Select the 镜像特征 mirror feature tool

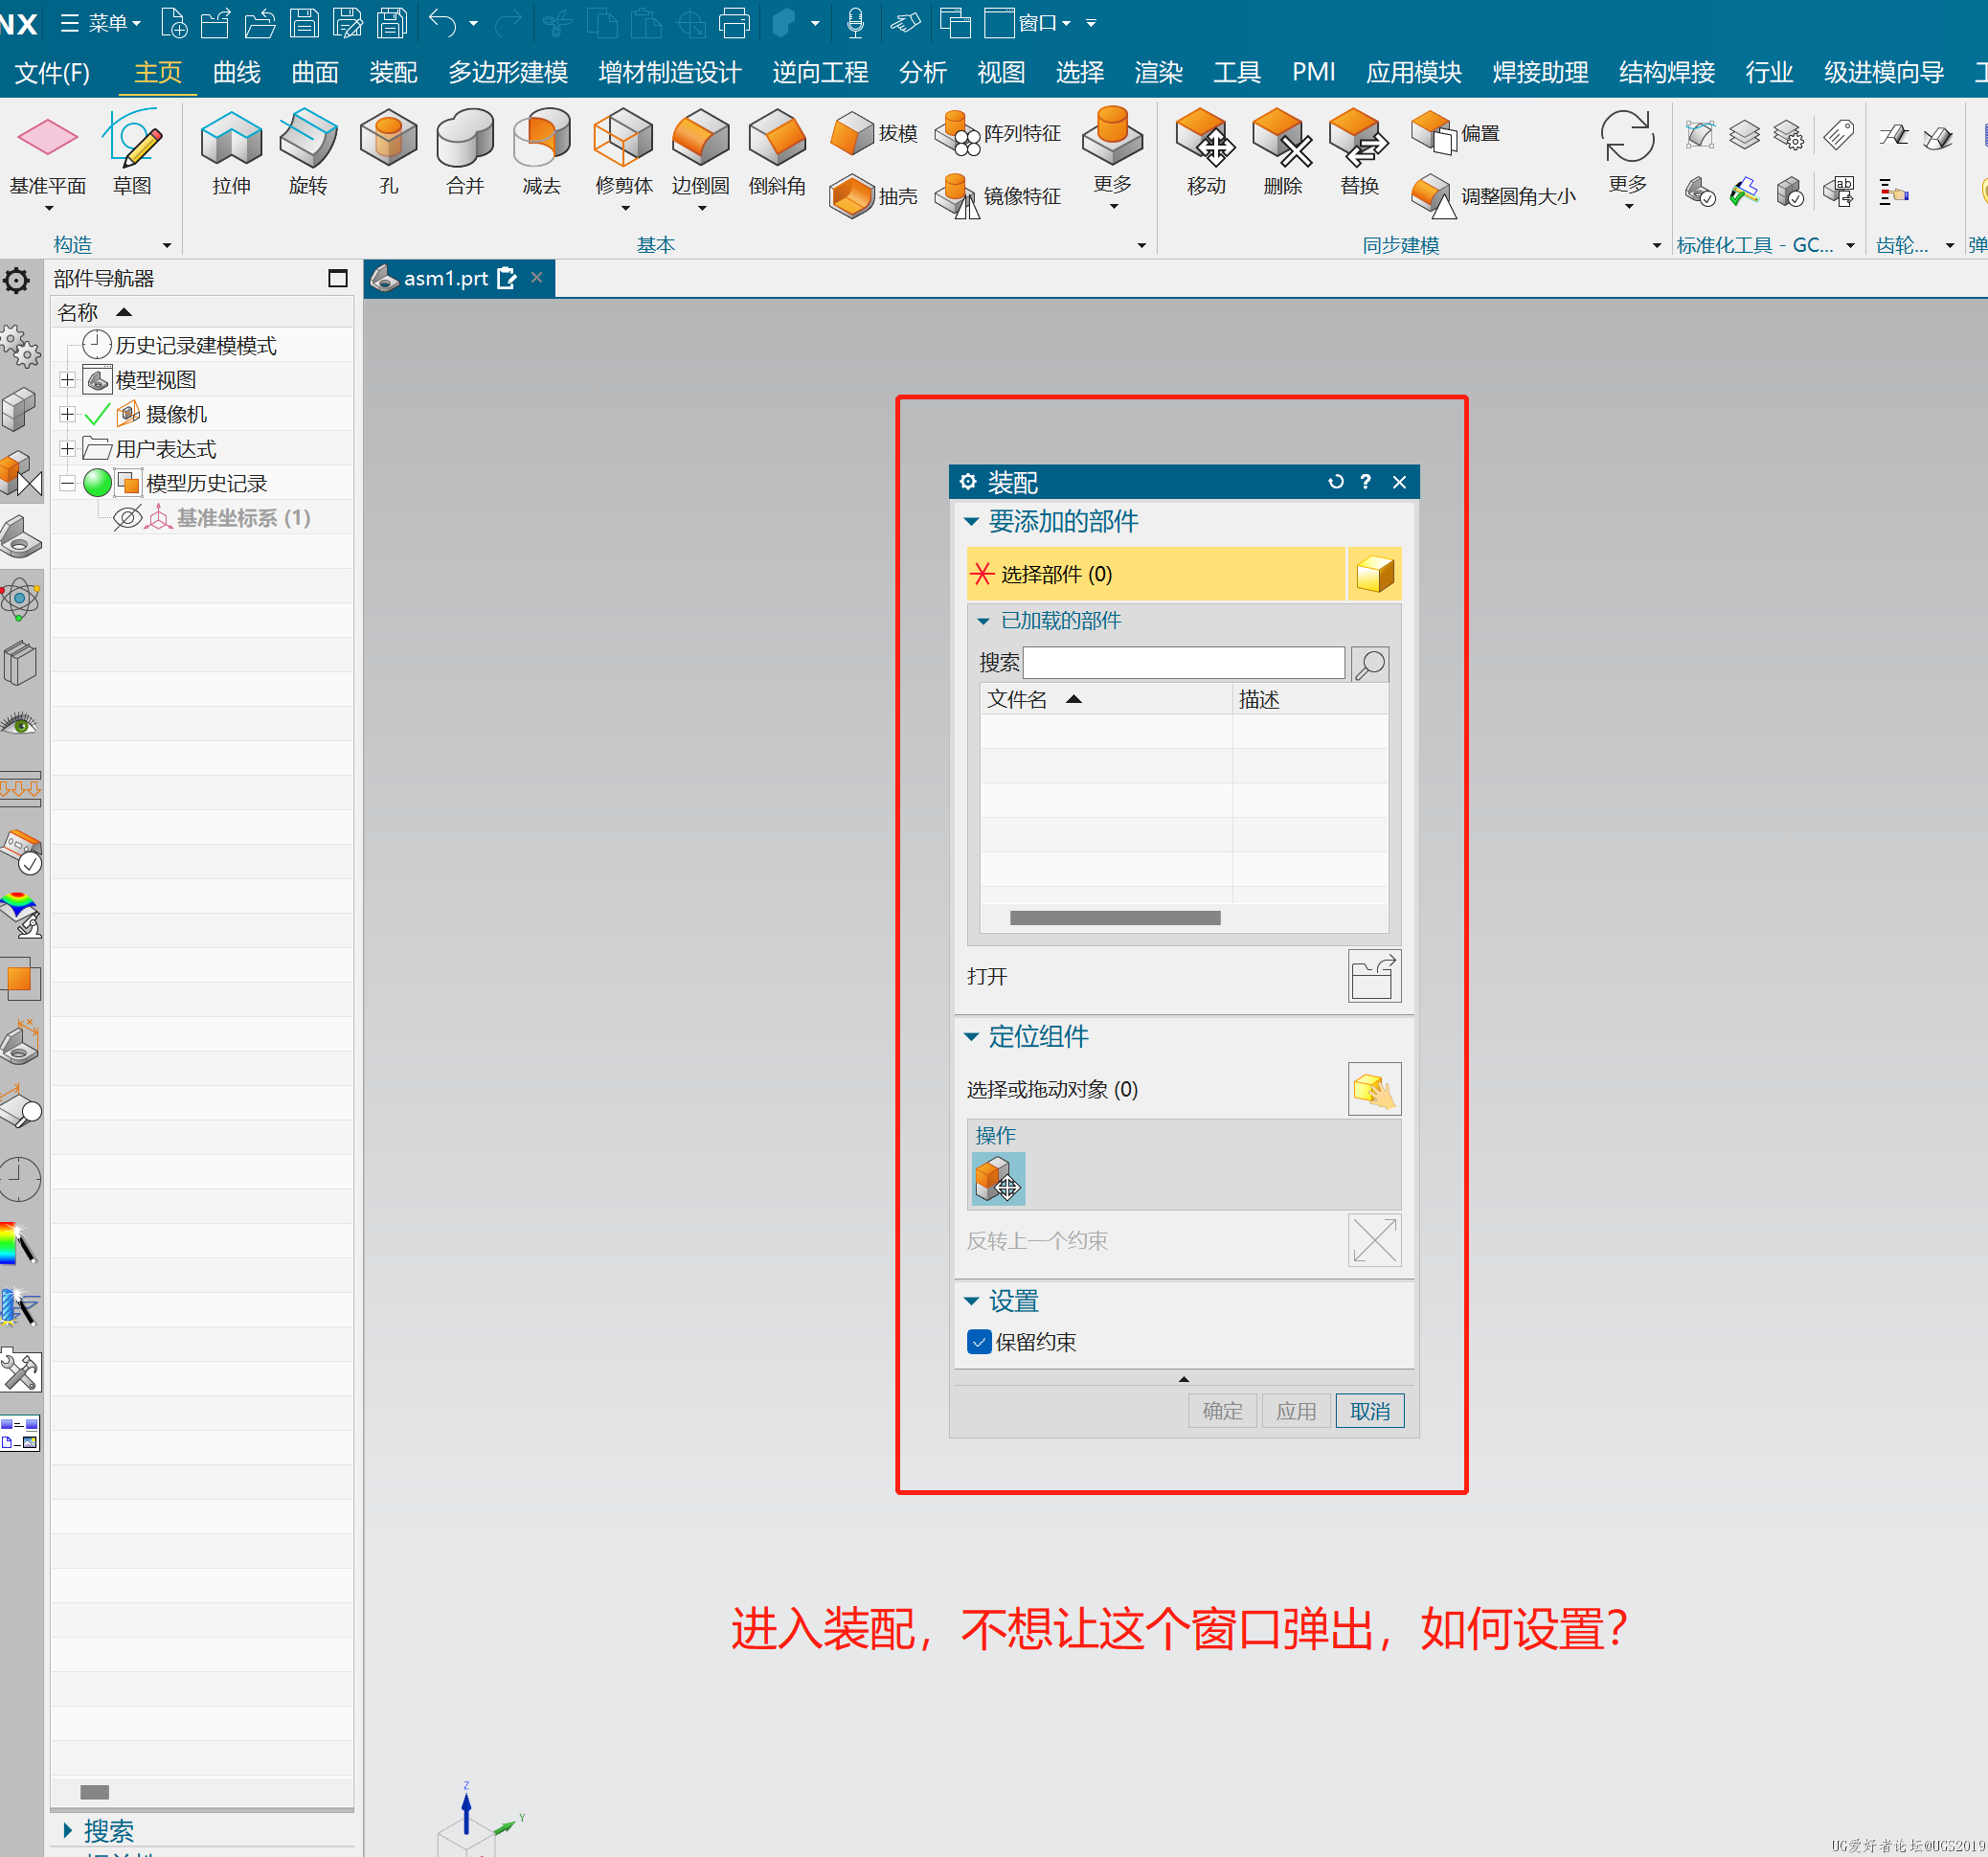click(x=997, y=196)
